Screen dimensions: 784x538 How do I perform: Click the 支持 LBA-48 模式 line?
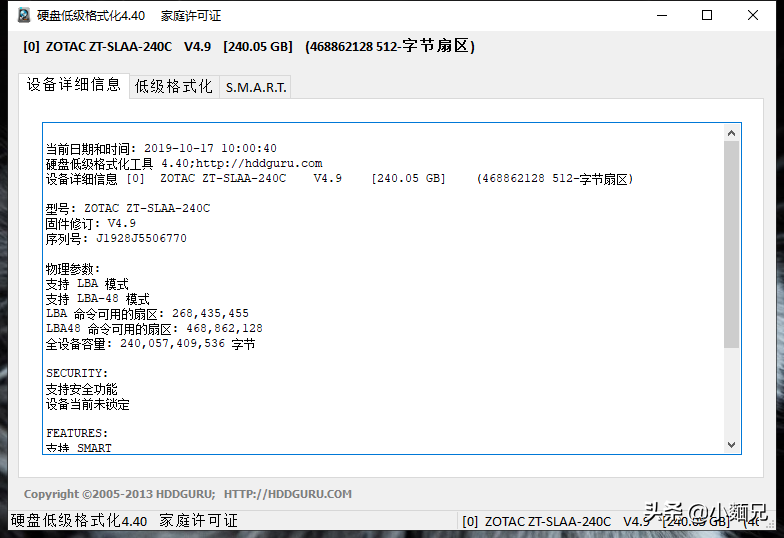pyautogui.click(x=98, y=299)
